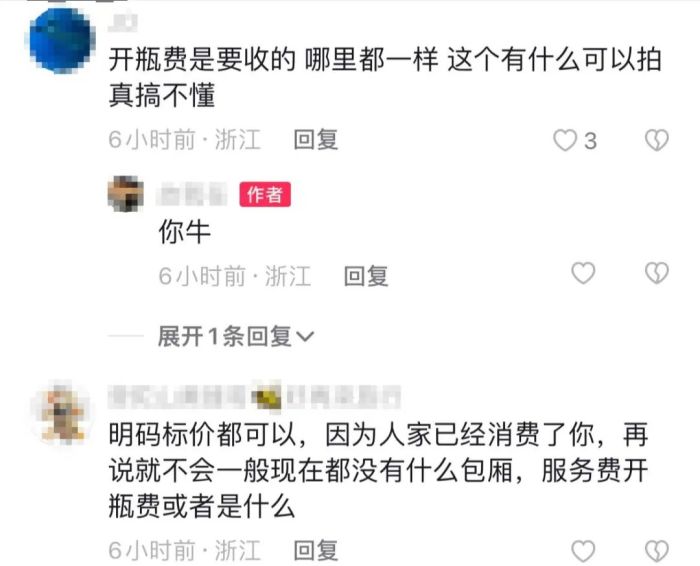Image resolution: width=700 pixels, height=566 pixels.
Task: Like the comment about 开瓶费是要收的
Action: (x=565, y=140)
